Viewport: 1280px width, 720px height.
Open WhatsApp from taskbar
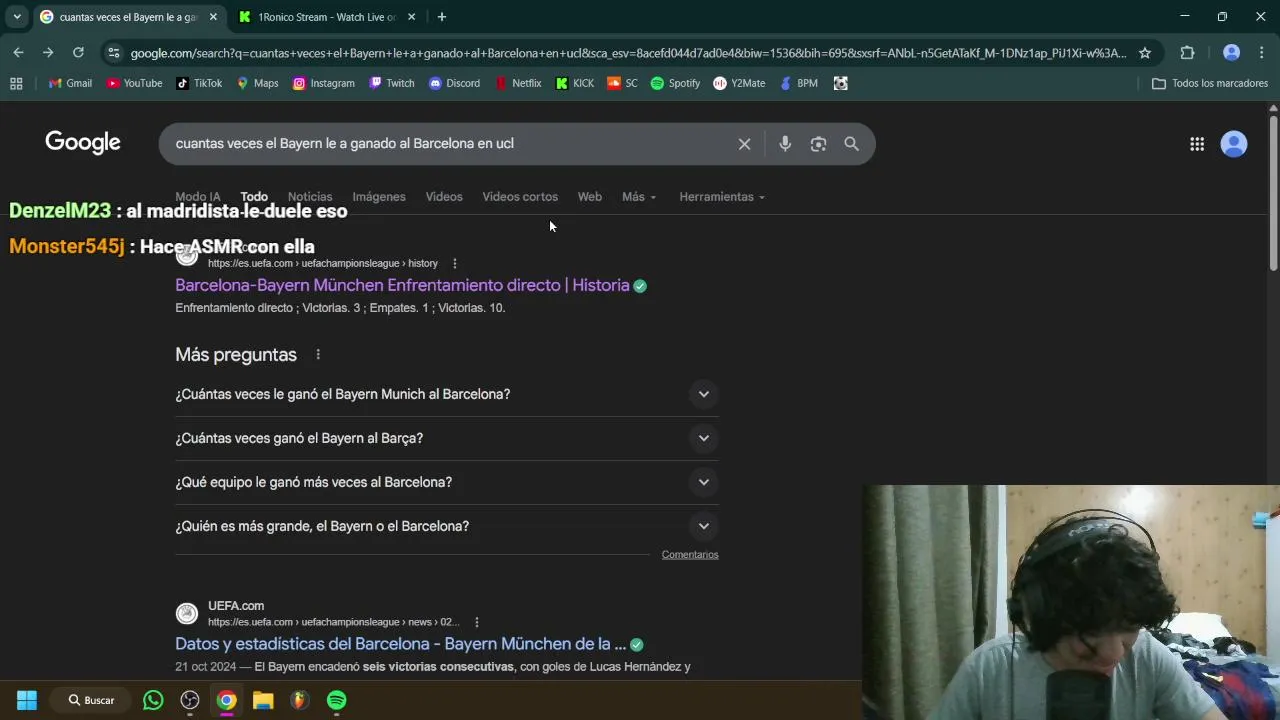[x=153, y=700]
